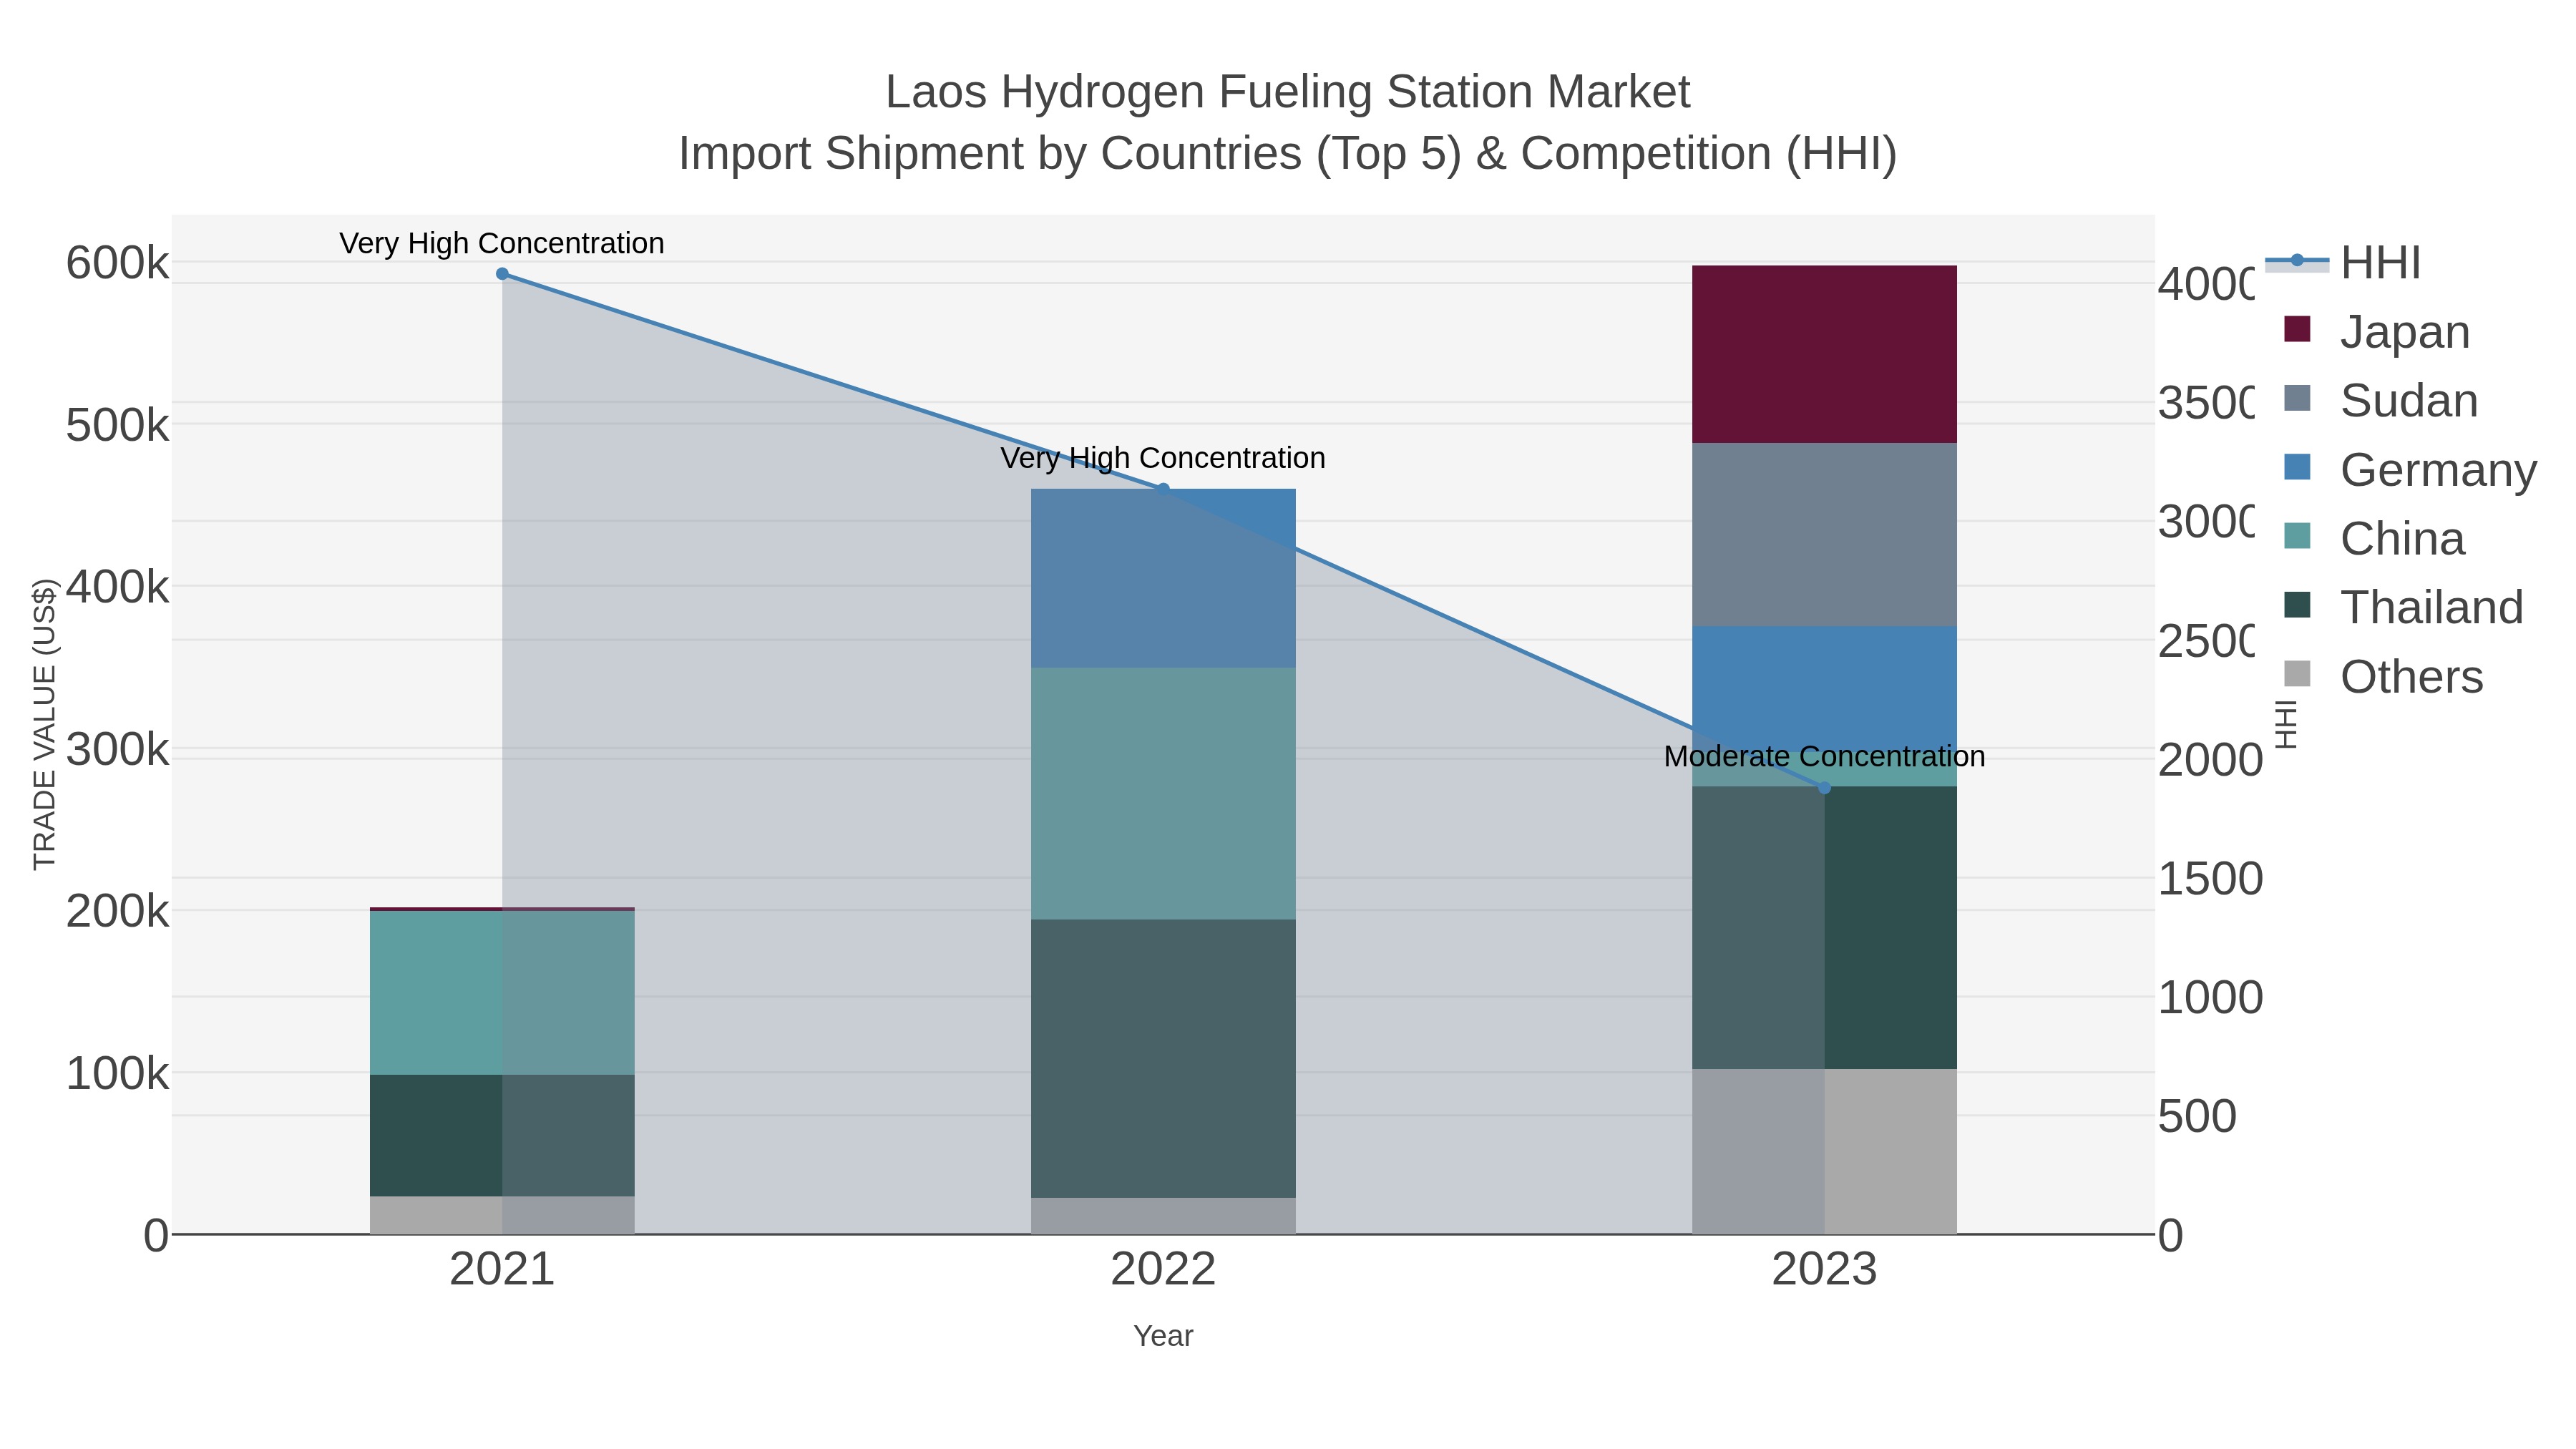2576x1449 pixels.
Task: Select the Thailand segment in 2022 bar
Action: point(1163,1059)
